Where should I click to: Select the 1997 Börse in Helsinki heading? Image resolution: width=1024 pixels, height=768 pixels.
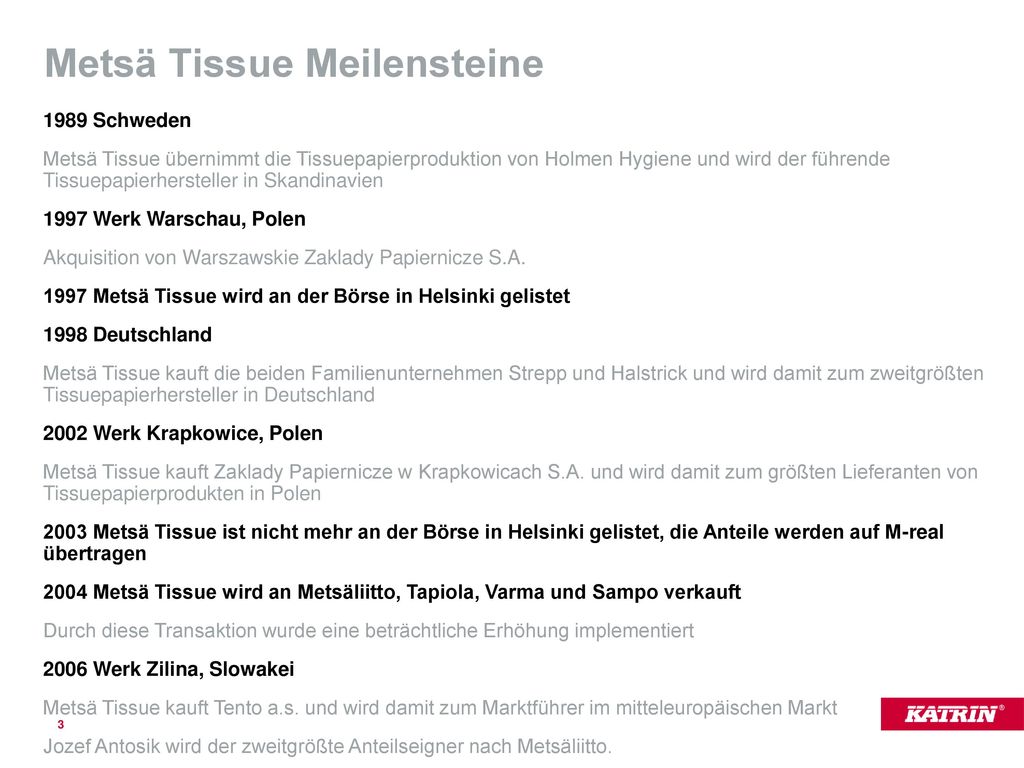click(306, 296)
